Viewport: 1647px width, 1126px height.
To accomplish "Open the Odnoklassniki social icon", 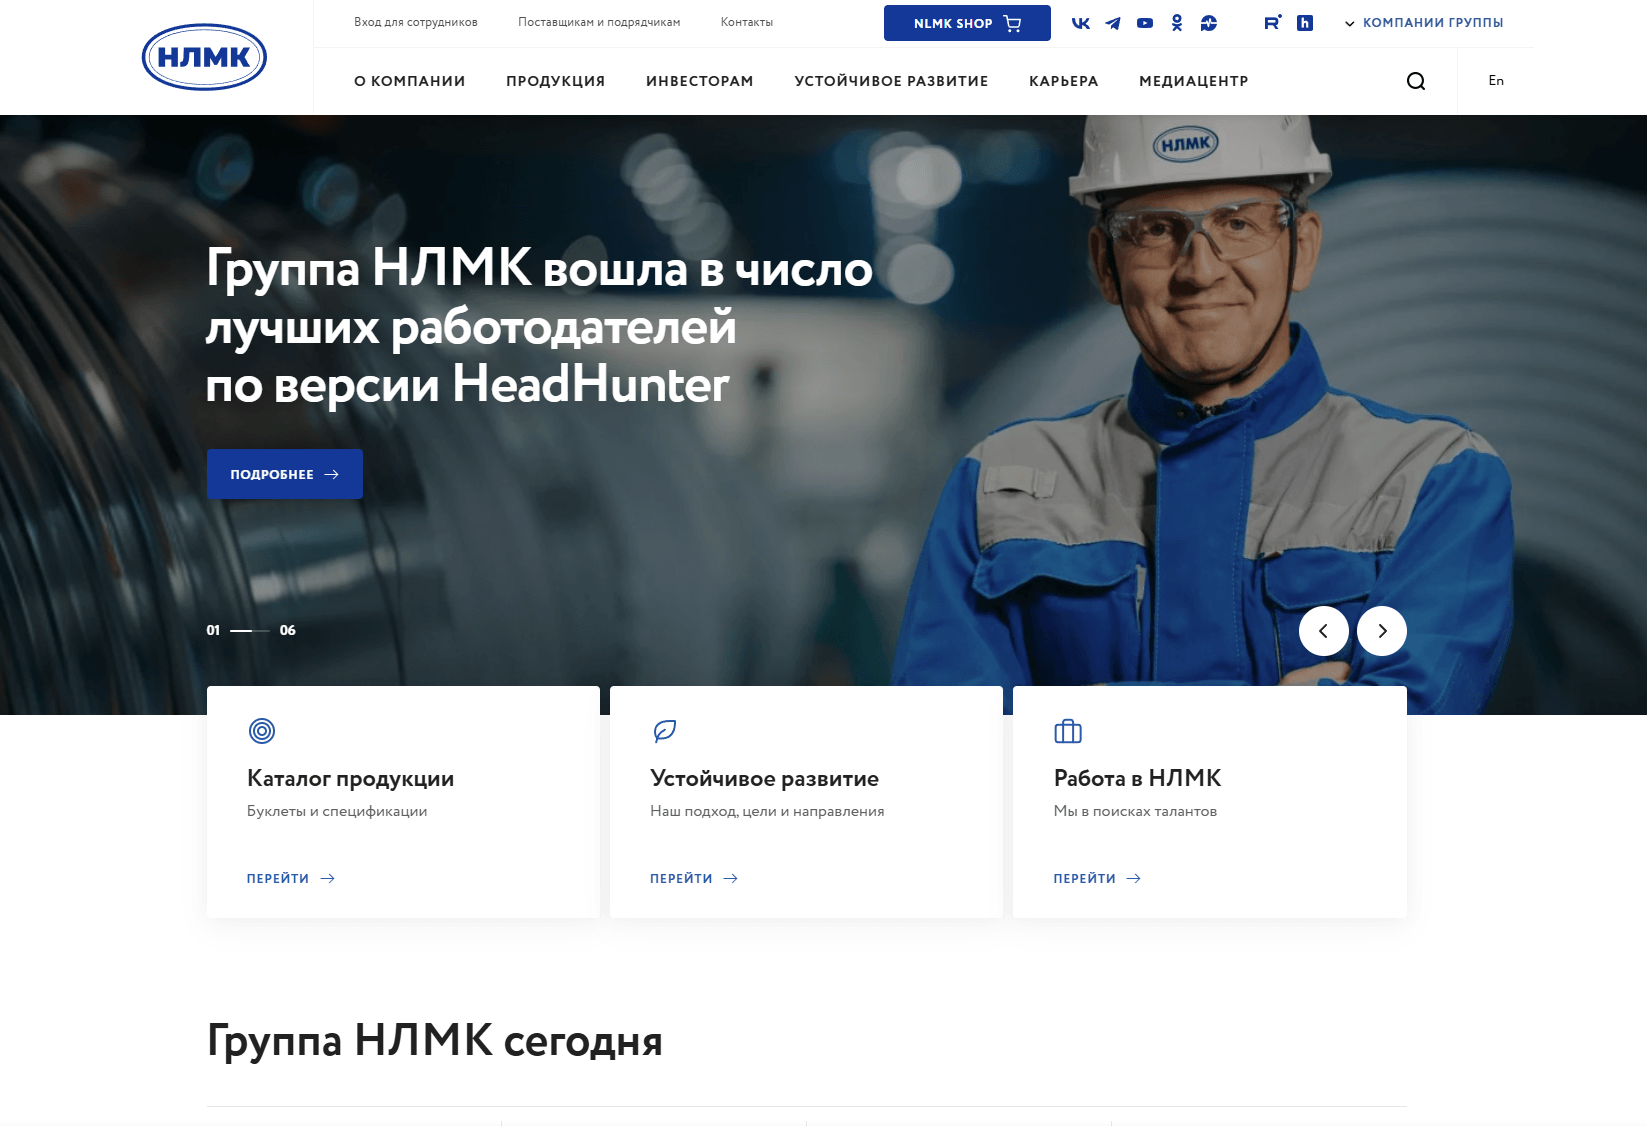I will 1177,23.
